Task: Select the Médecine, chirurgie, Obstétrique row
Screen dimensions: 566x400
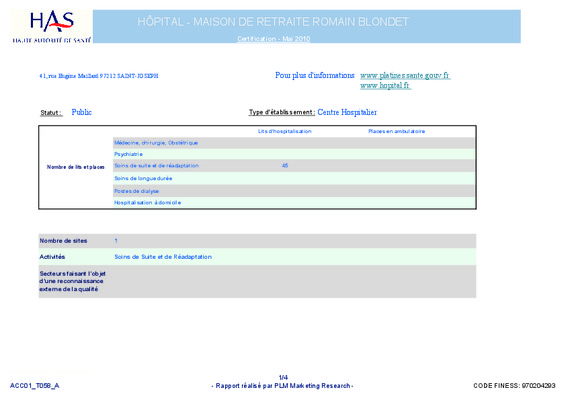Action: (x=294, y=143)
